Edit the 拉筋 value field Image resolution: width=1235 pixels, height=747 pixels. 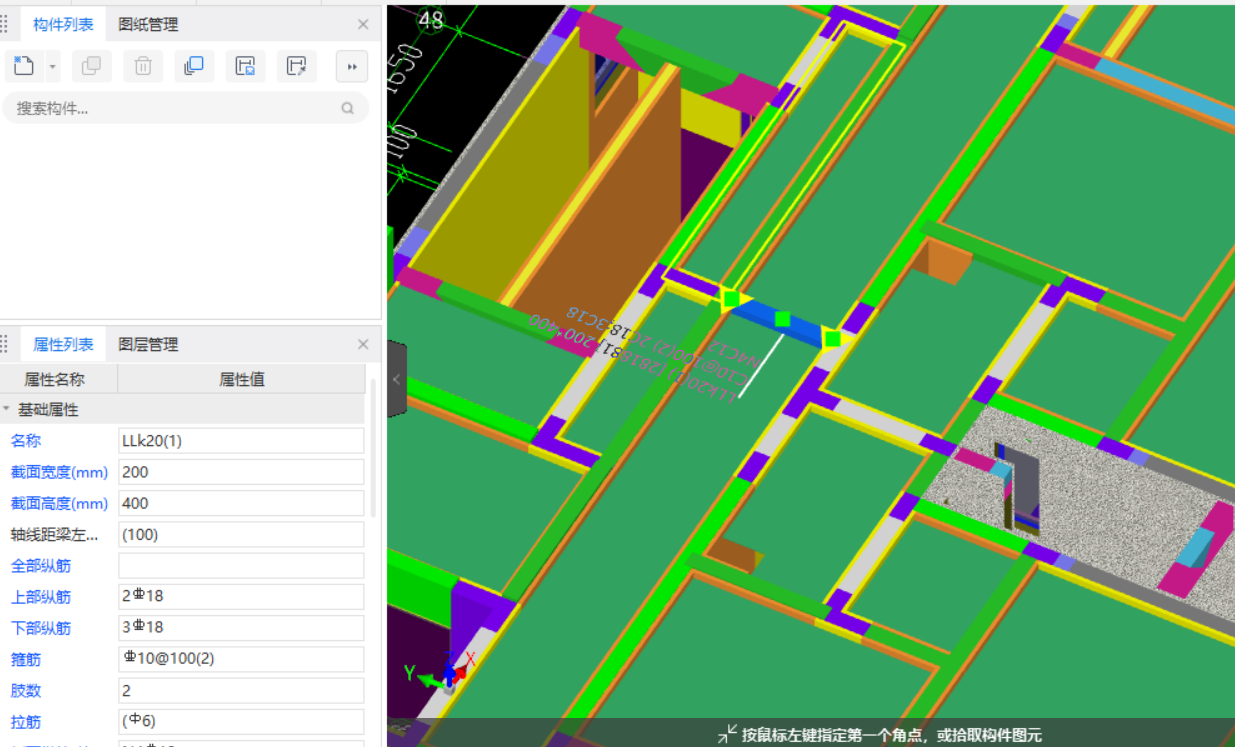click(241, 722)
